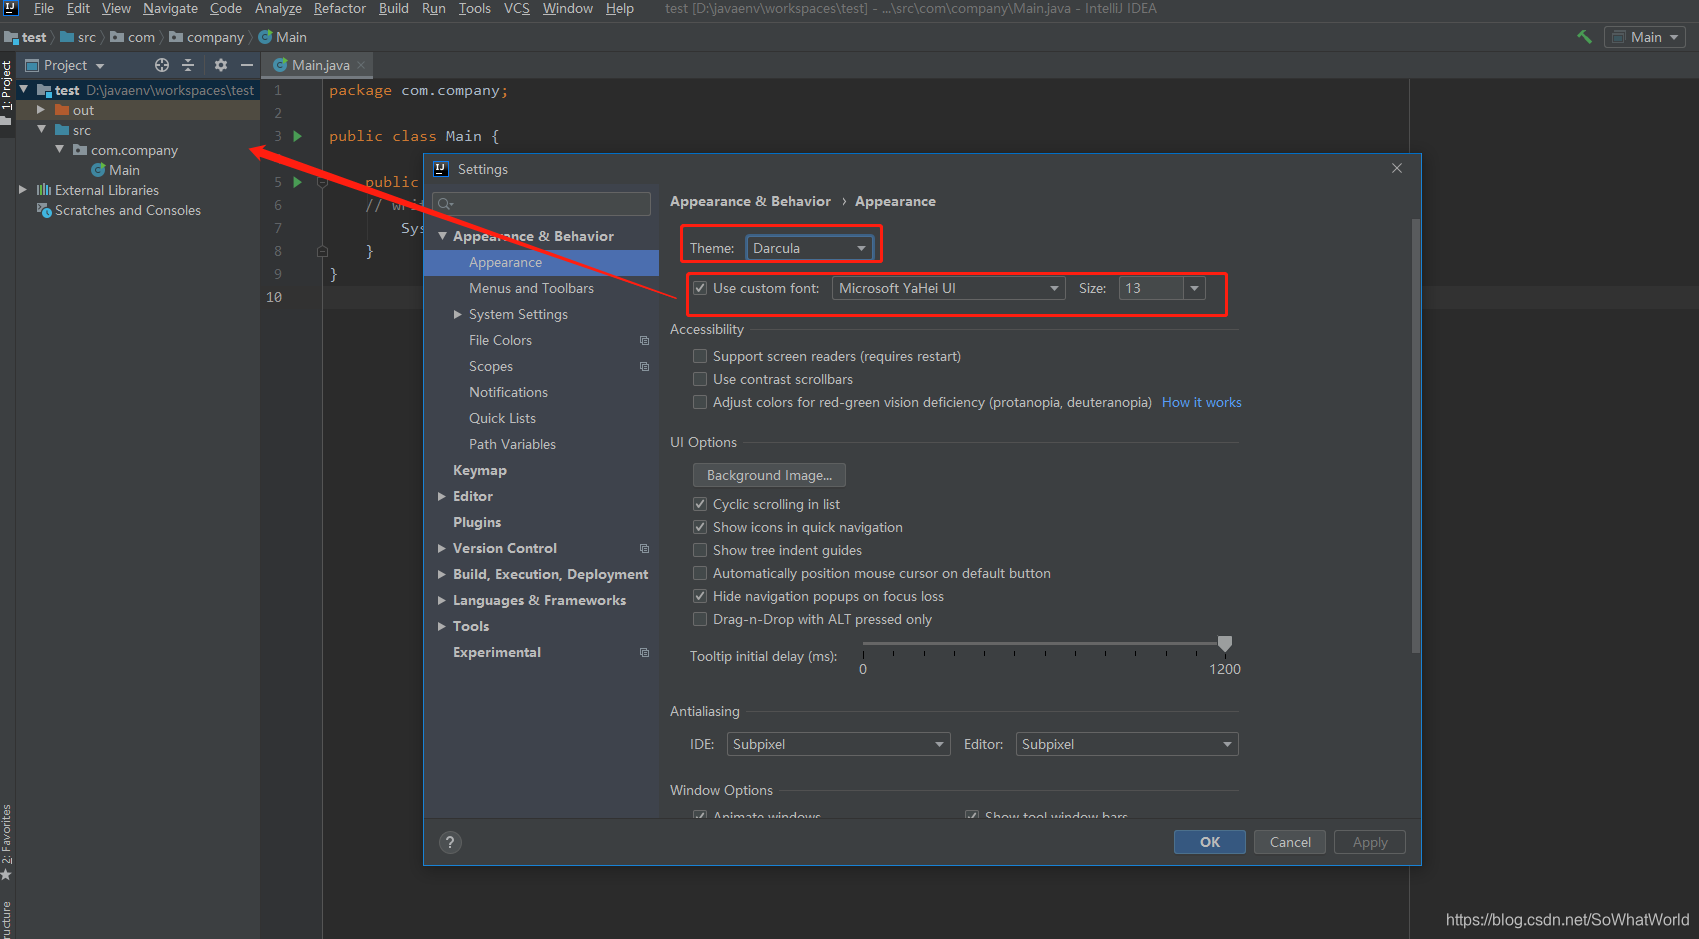Click the project-level icon next to Experimental
This screenshot has height=939, width=1699.
(644, 653)
